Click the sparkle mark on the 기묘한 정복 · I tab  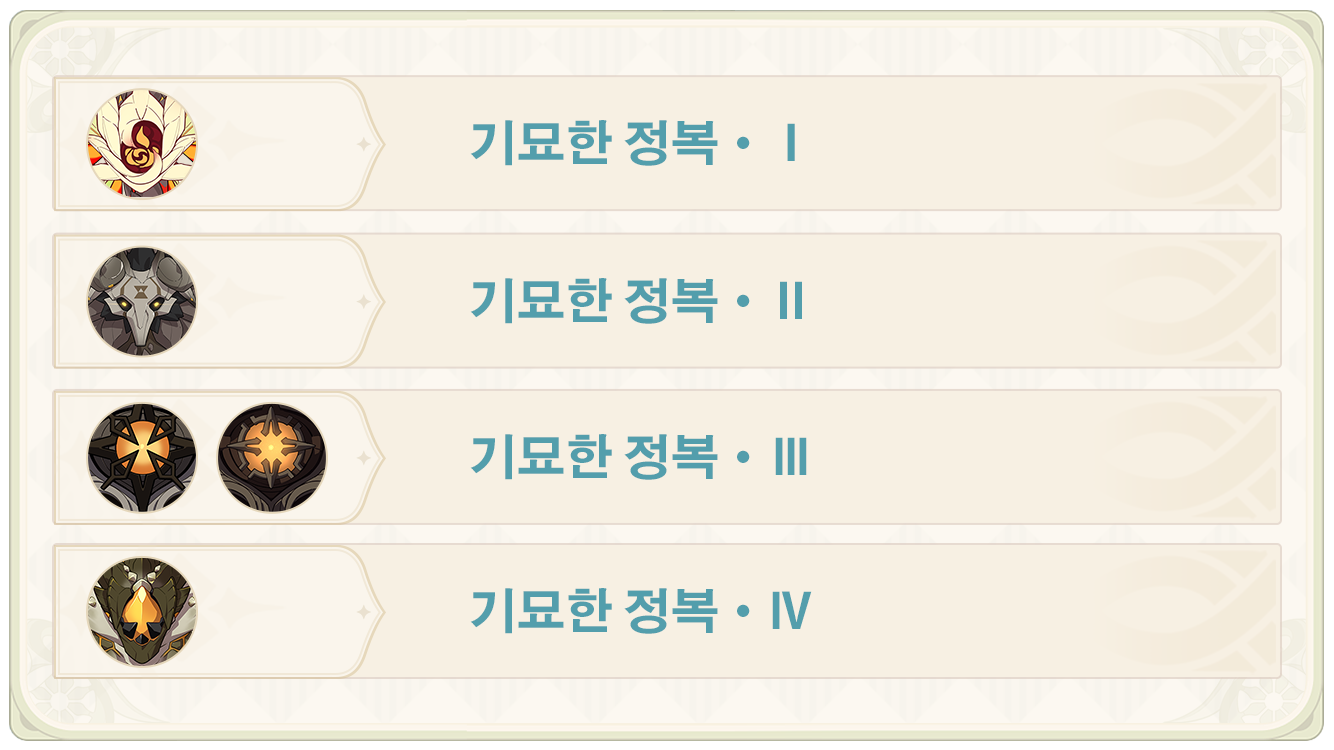point(364,145)
